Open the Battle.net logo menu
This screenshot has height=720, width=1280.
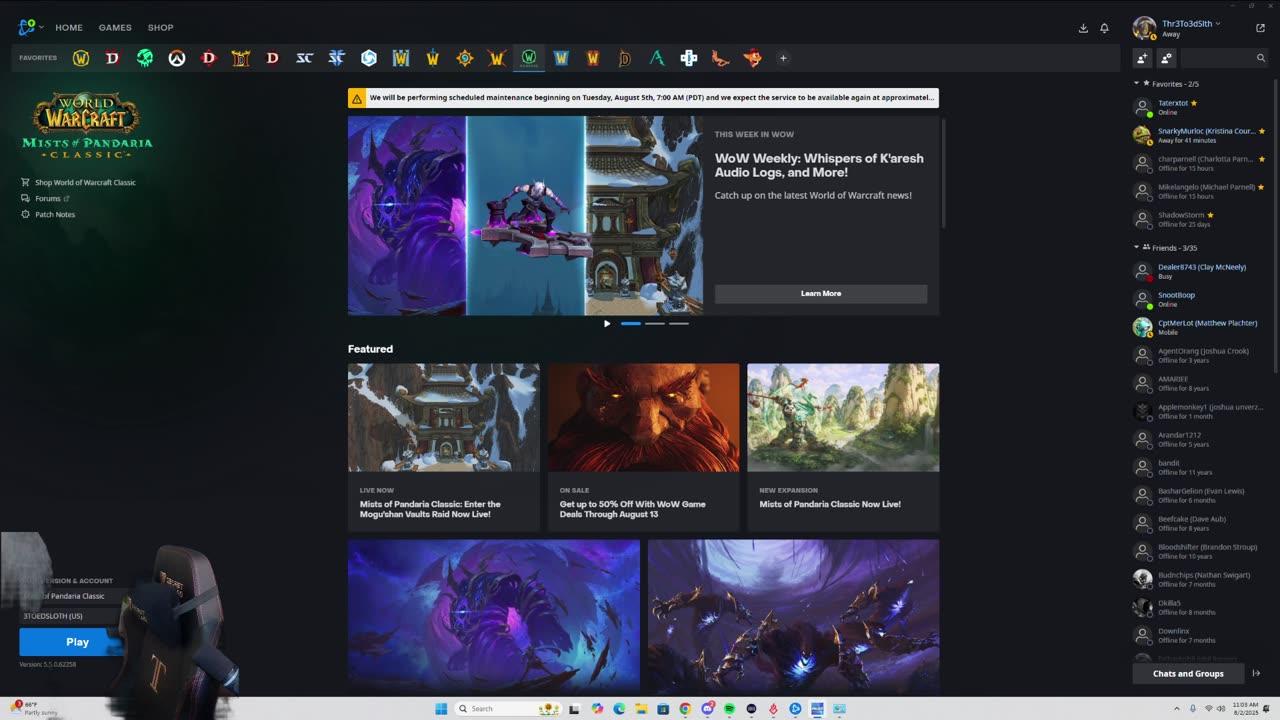(x=29, y=27)
